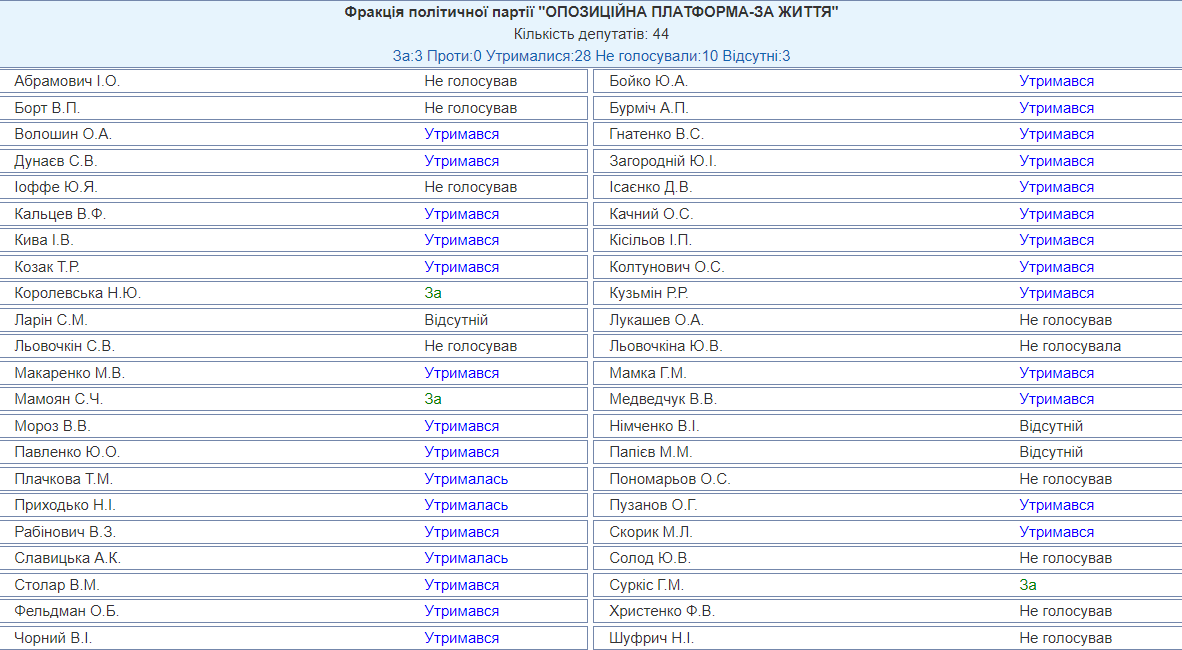Click "Відсутній" status for Ларін С.М.
The image size is (1182, 650).
[x=456, y=320]
